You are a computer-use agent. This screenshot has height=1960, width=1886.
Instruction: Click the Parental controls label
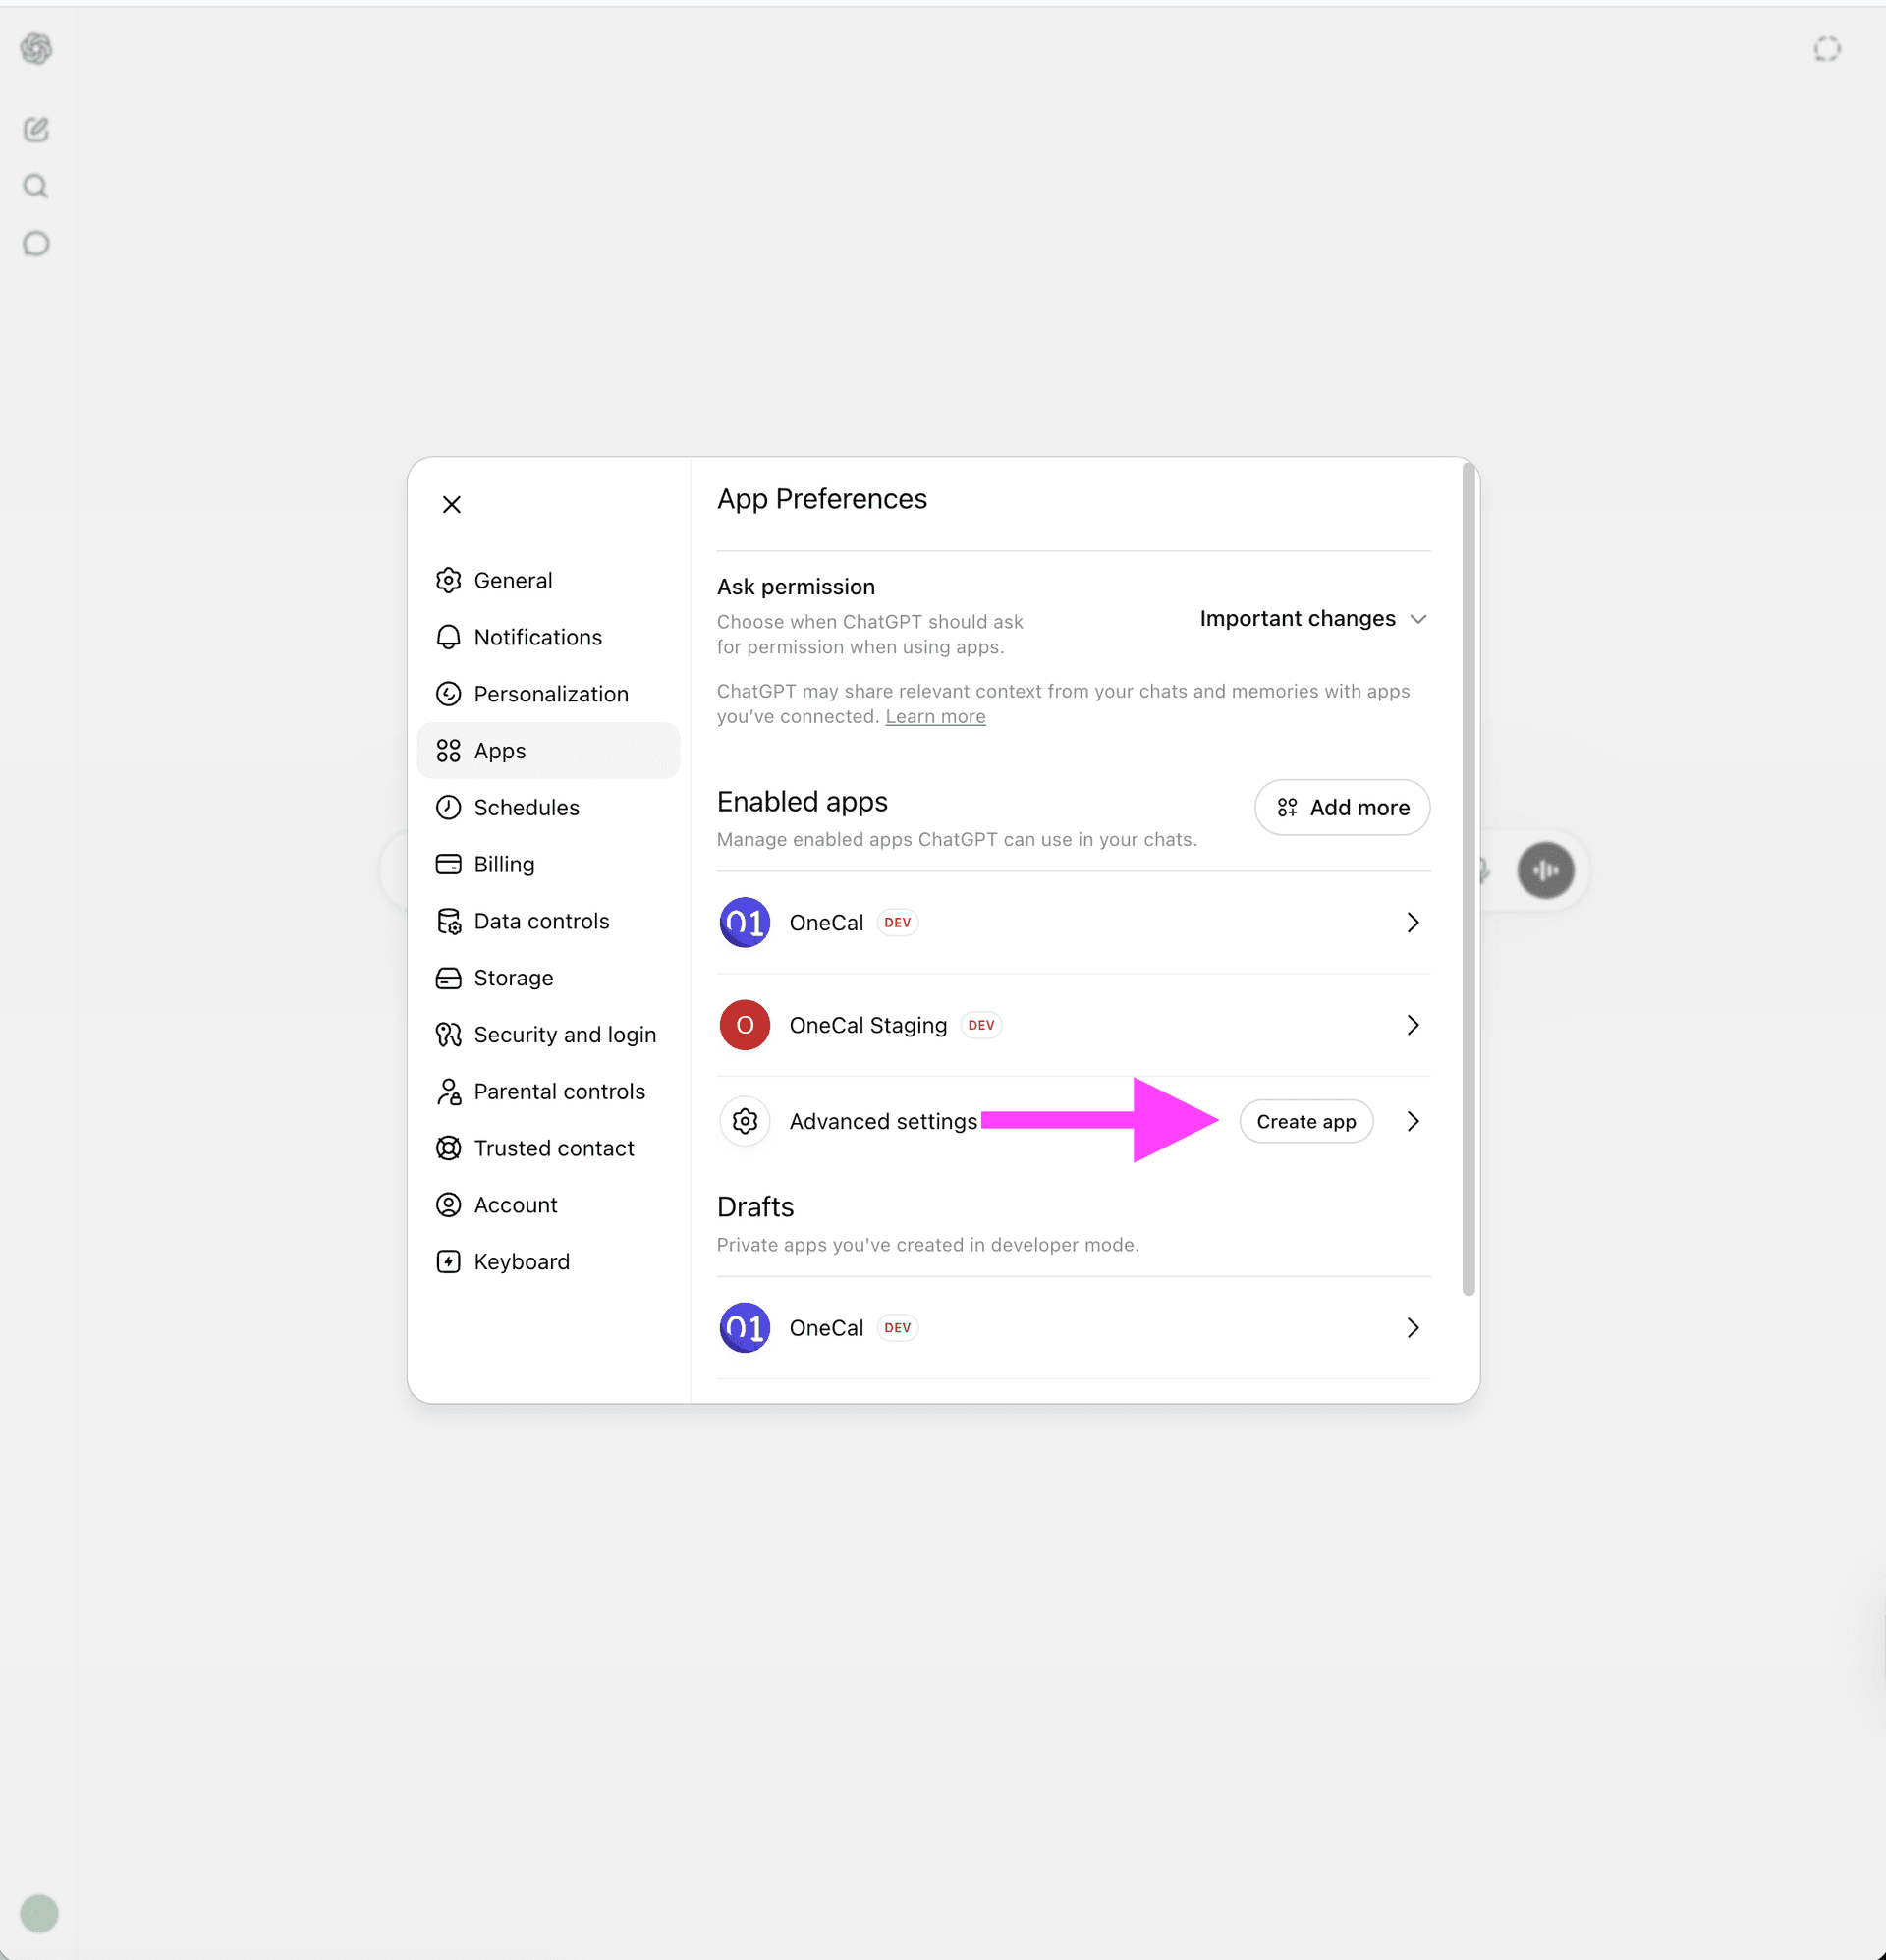click(x=559, y=1092)
